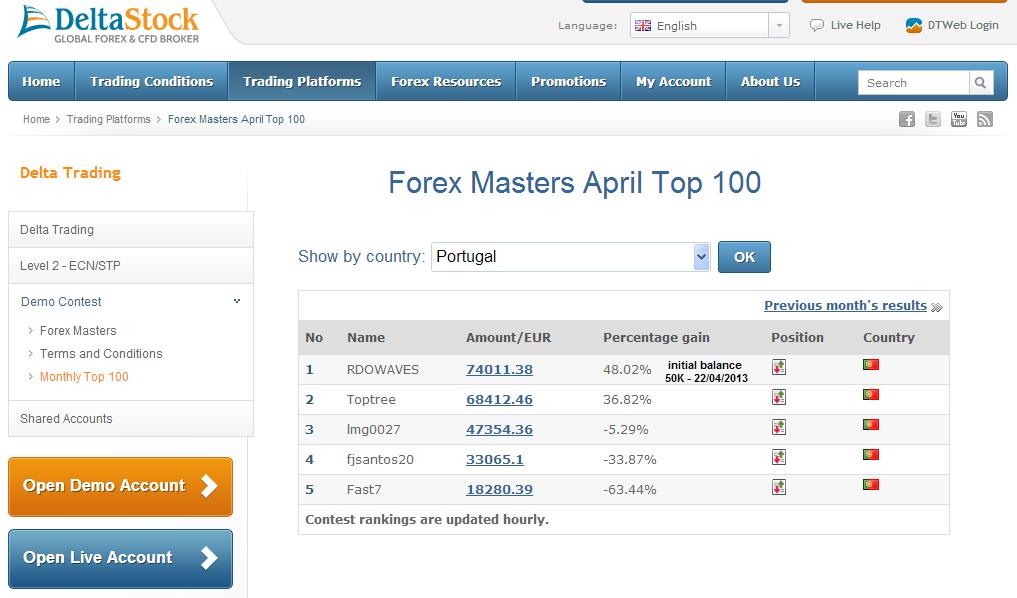This screenshot has height=598, width=1017.
Task: Open amount link 74011.38
Action: click(499, 370)
